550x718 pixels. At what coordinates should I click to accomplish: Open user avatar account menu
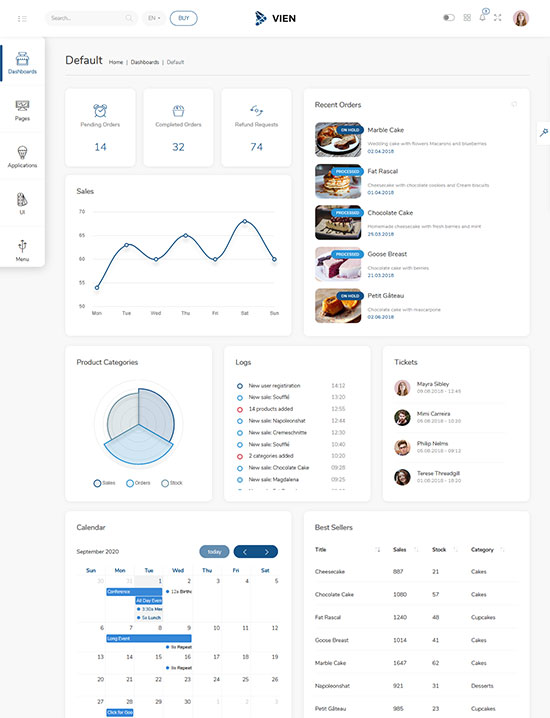click(x=521, y=18)
